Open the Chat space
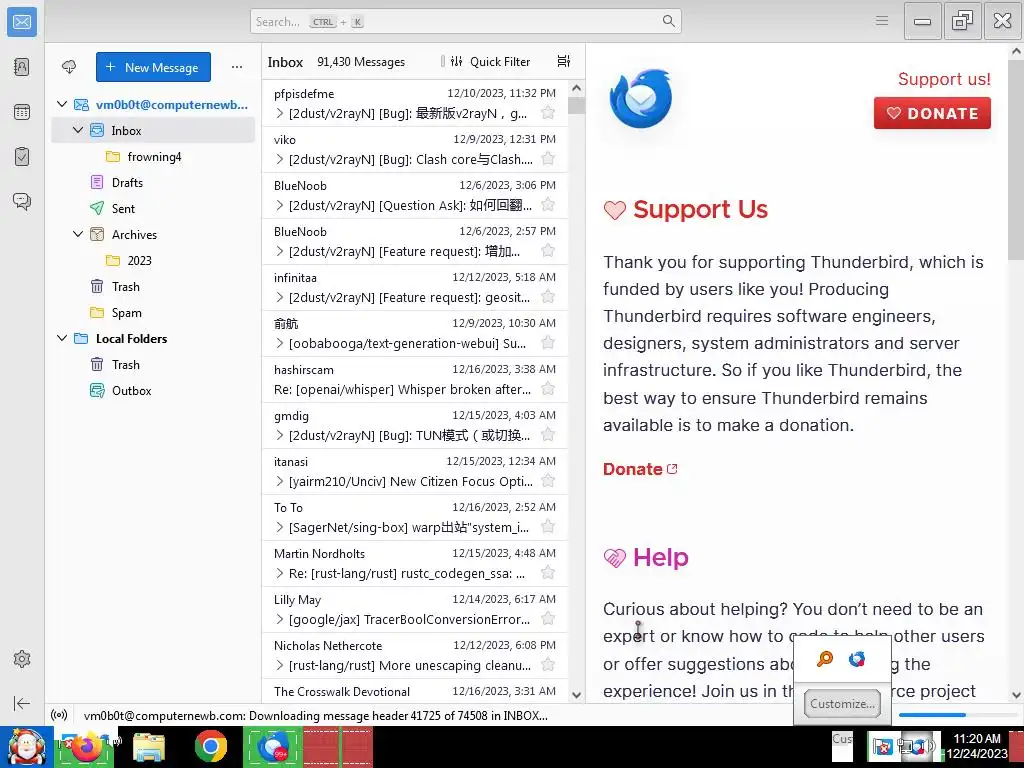Viewport: 1024px width, 768px height. pyautogui.click(x=22, y=201)
